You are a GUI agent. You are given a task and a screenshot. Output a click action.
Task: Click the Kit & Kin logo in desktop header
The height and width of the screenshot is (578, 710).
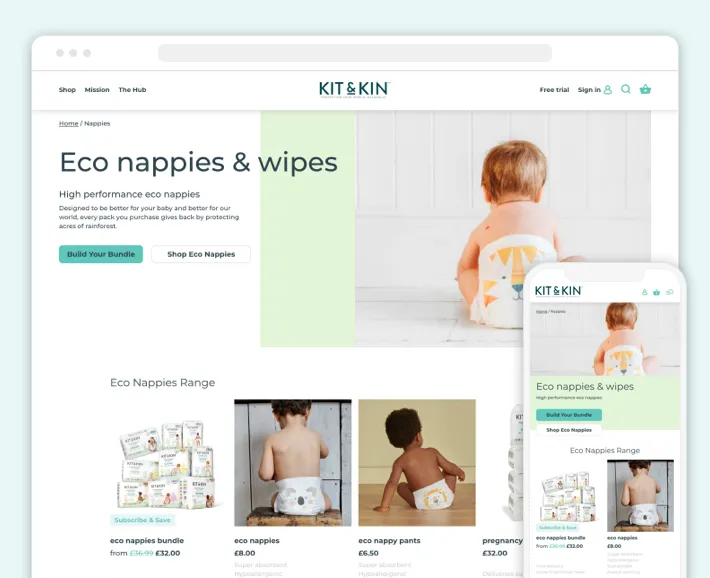pyautogui.click(x=354, y=89)
